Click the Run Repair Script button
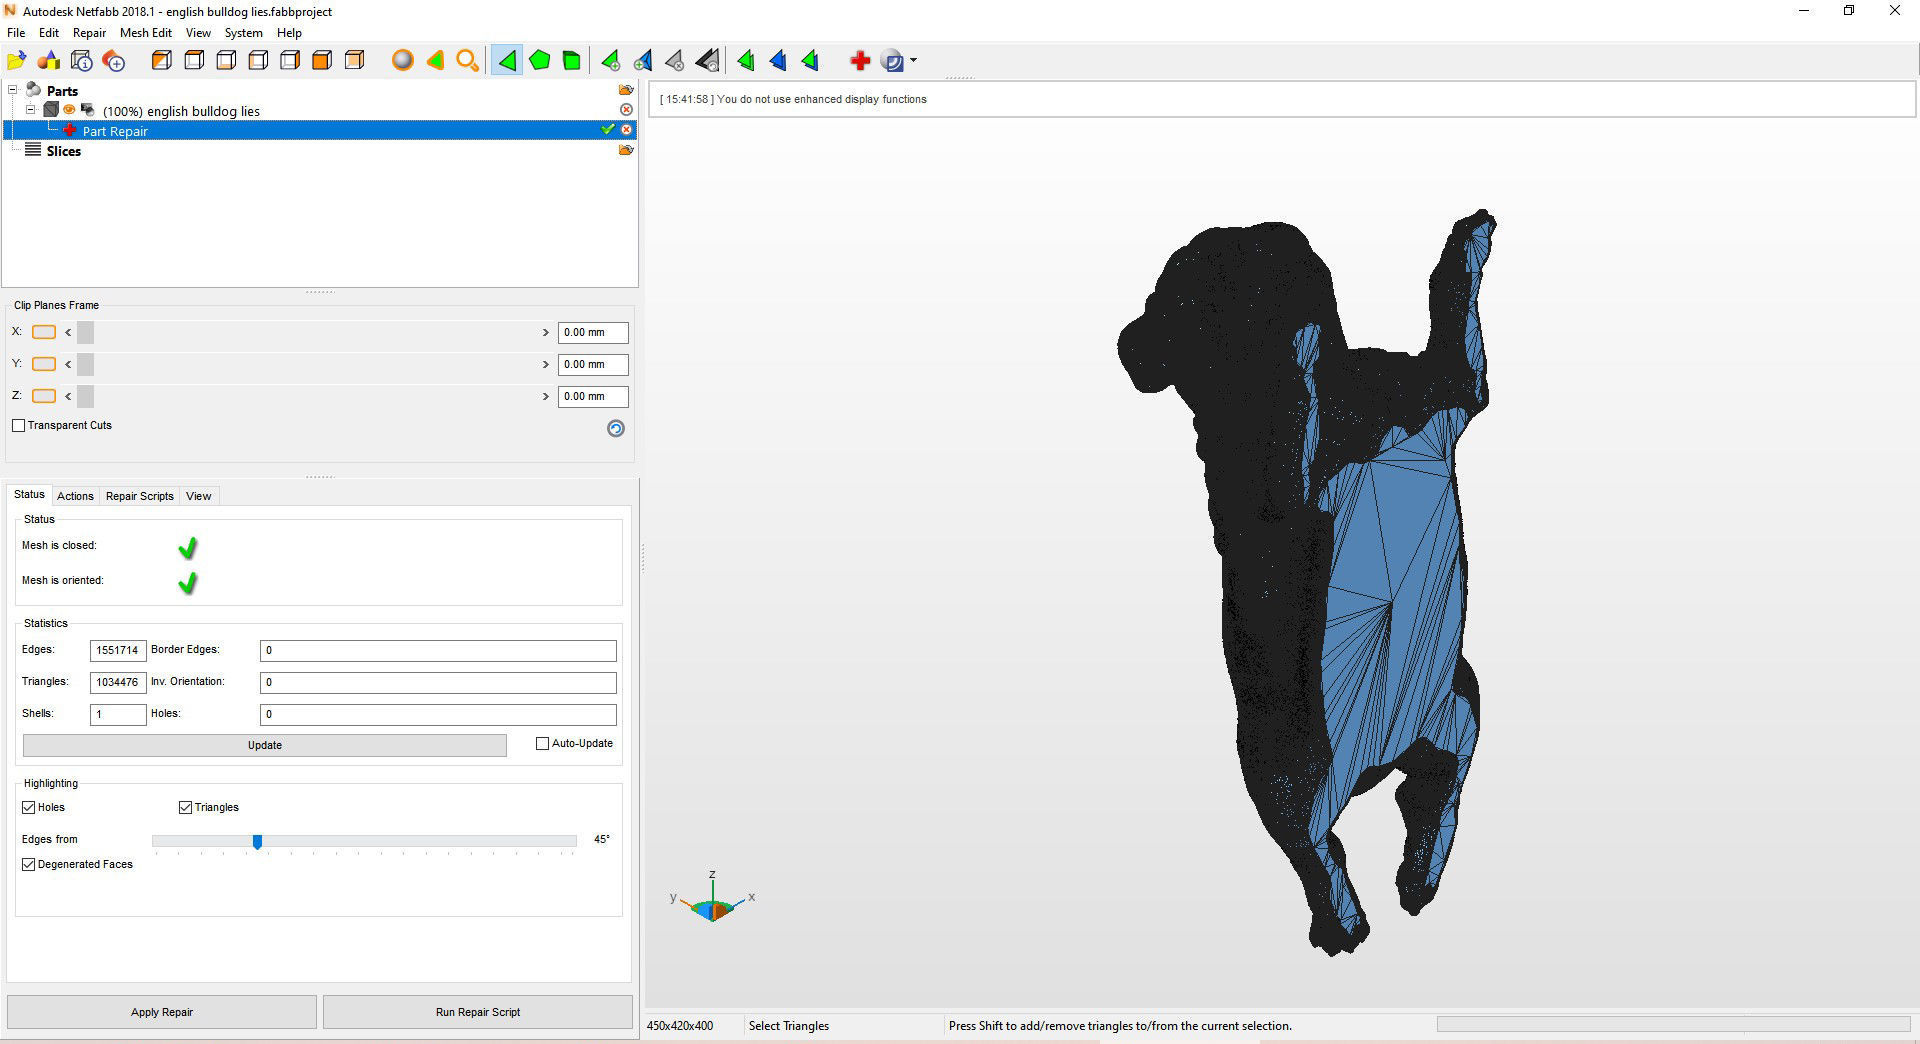1920x1044 pixels. point(478,1012)
